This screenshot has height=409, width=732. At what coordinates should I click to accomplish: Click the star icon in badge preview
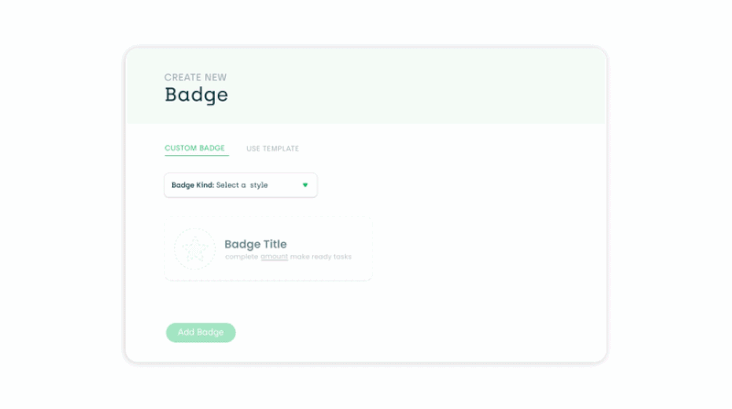click(195, 249)
